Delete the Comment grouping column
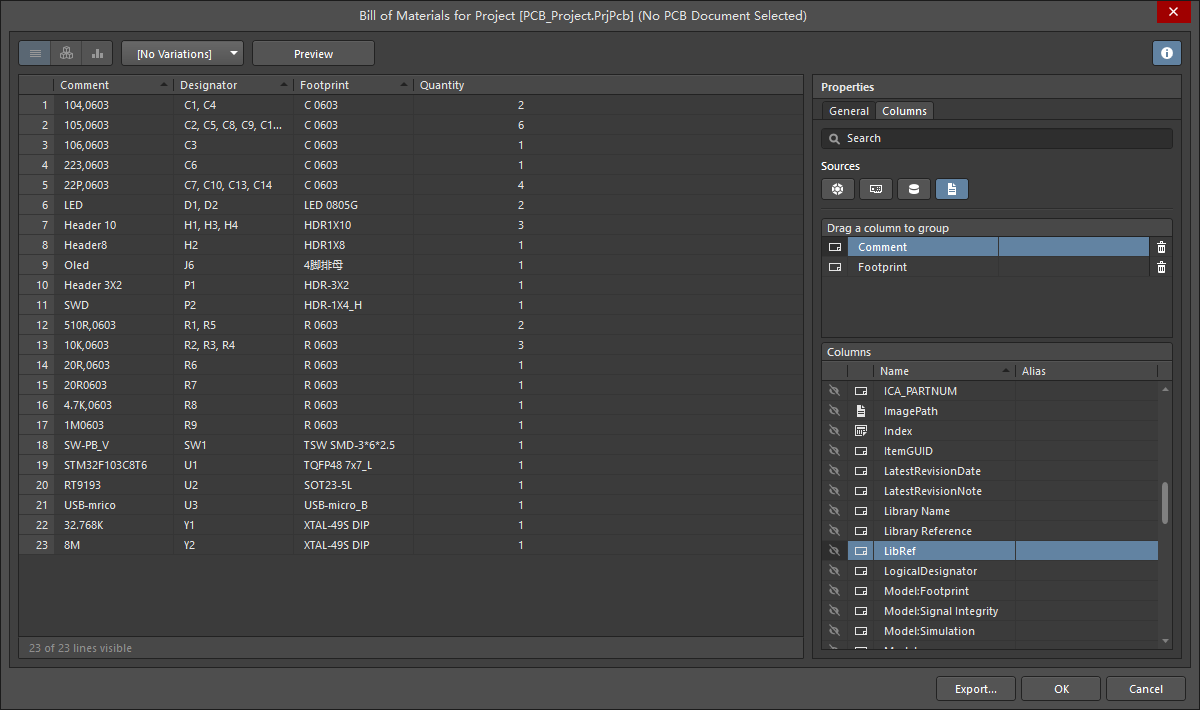 [x=1161, y=247]
